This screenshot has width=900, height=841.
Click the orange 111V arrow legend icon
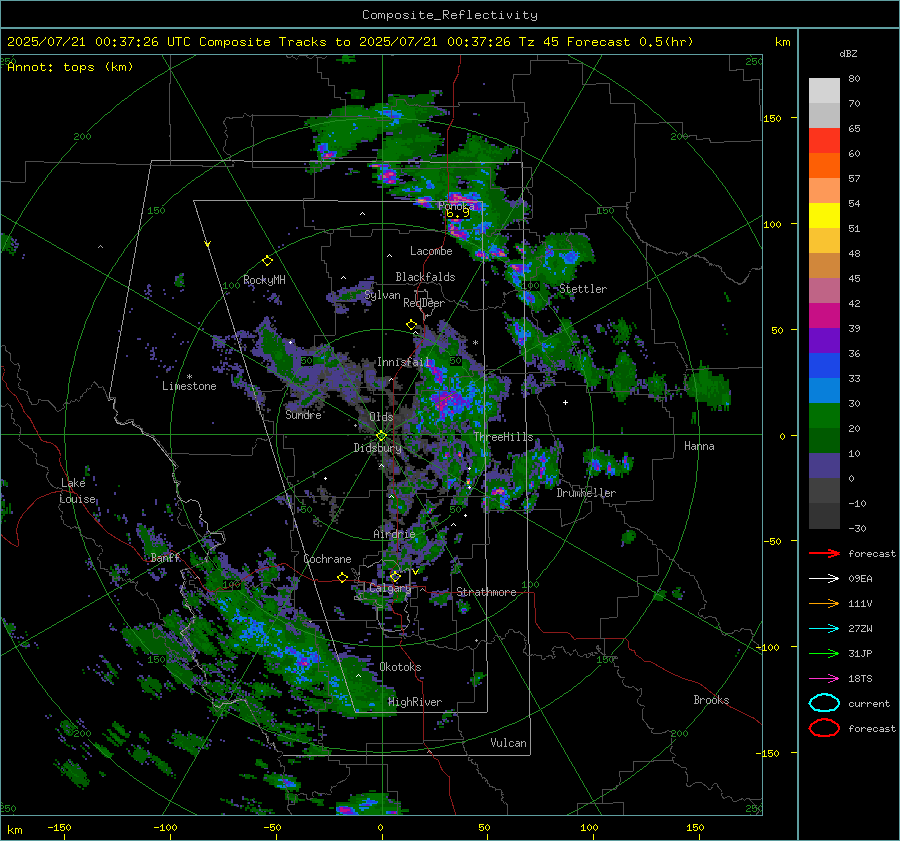[x=824, y=603]
